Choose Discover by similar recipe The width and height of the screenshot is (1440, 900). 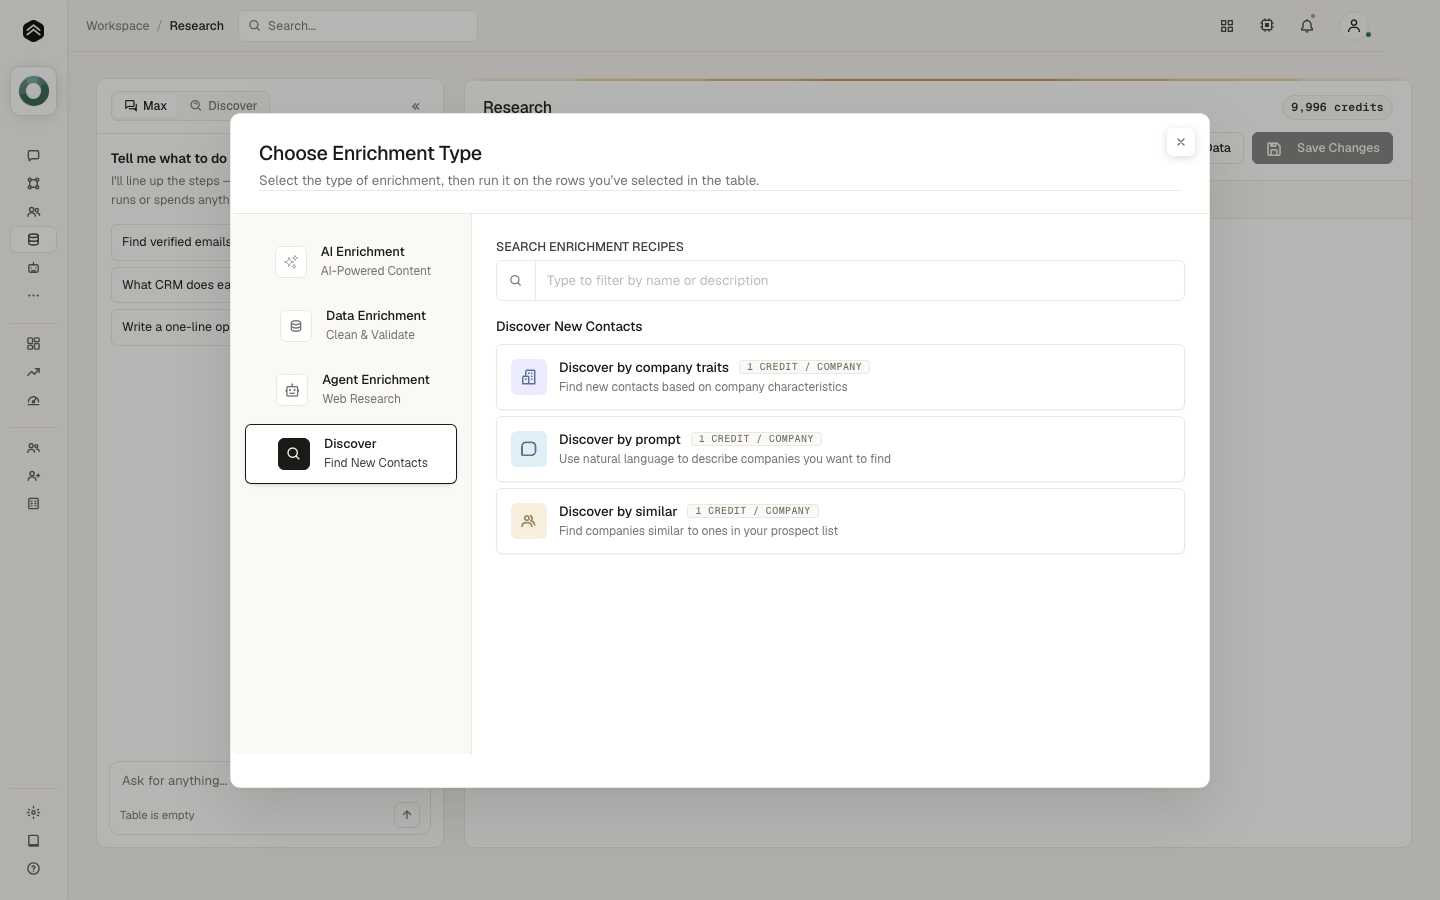[840, 521]
